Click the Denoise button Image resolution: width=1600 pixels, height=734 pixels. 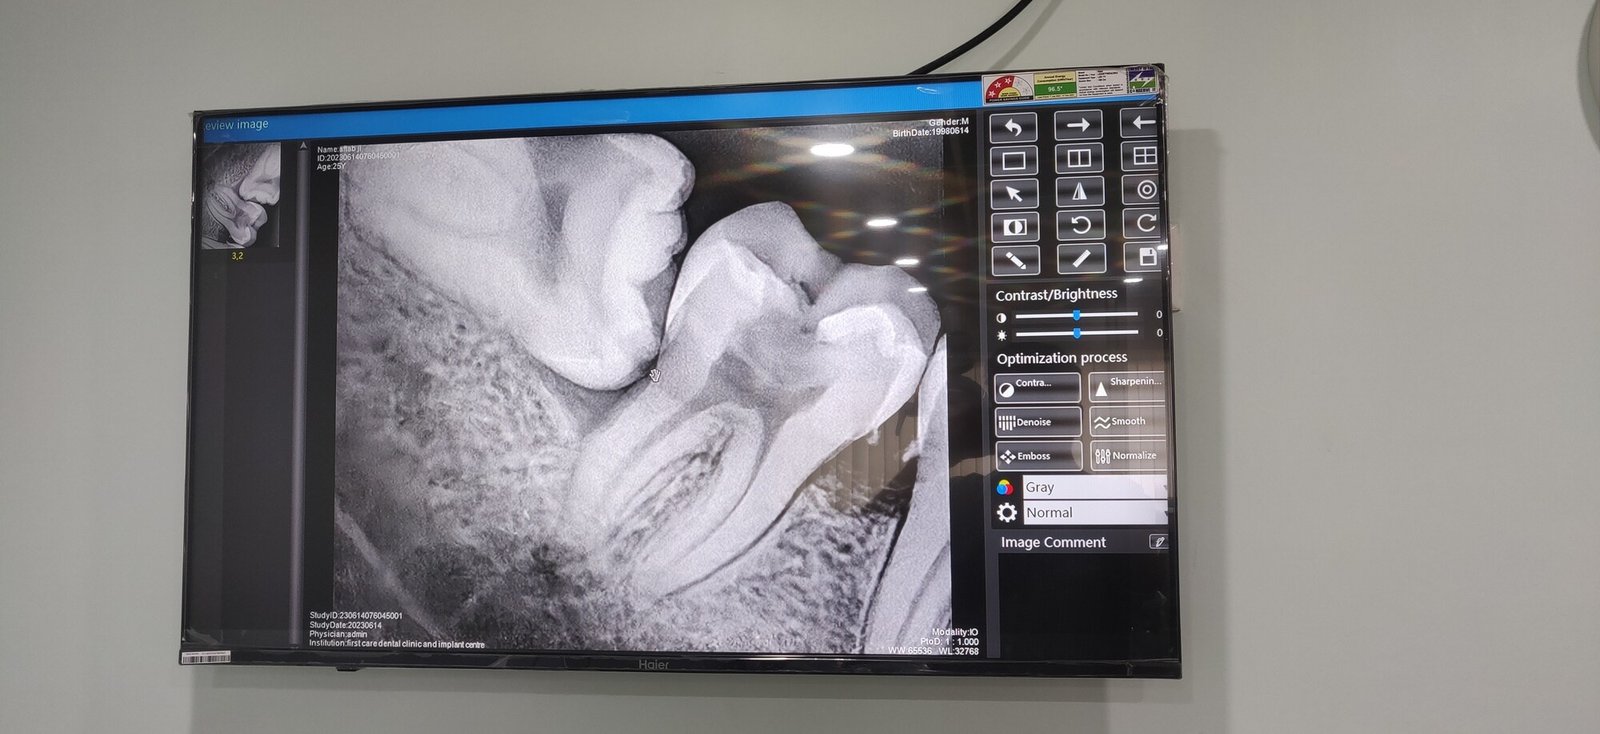pos(1038,422)
